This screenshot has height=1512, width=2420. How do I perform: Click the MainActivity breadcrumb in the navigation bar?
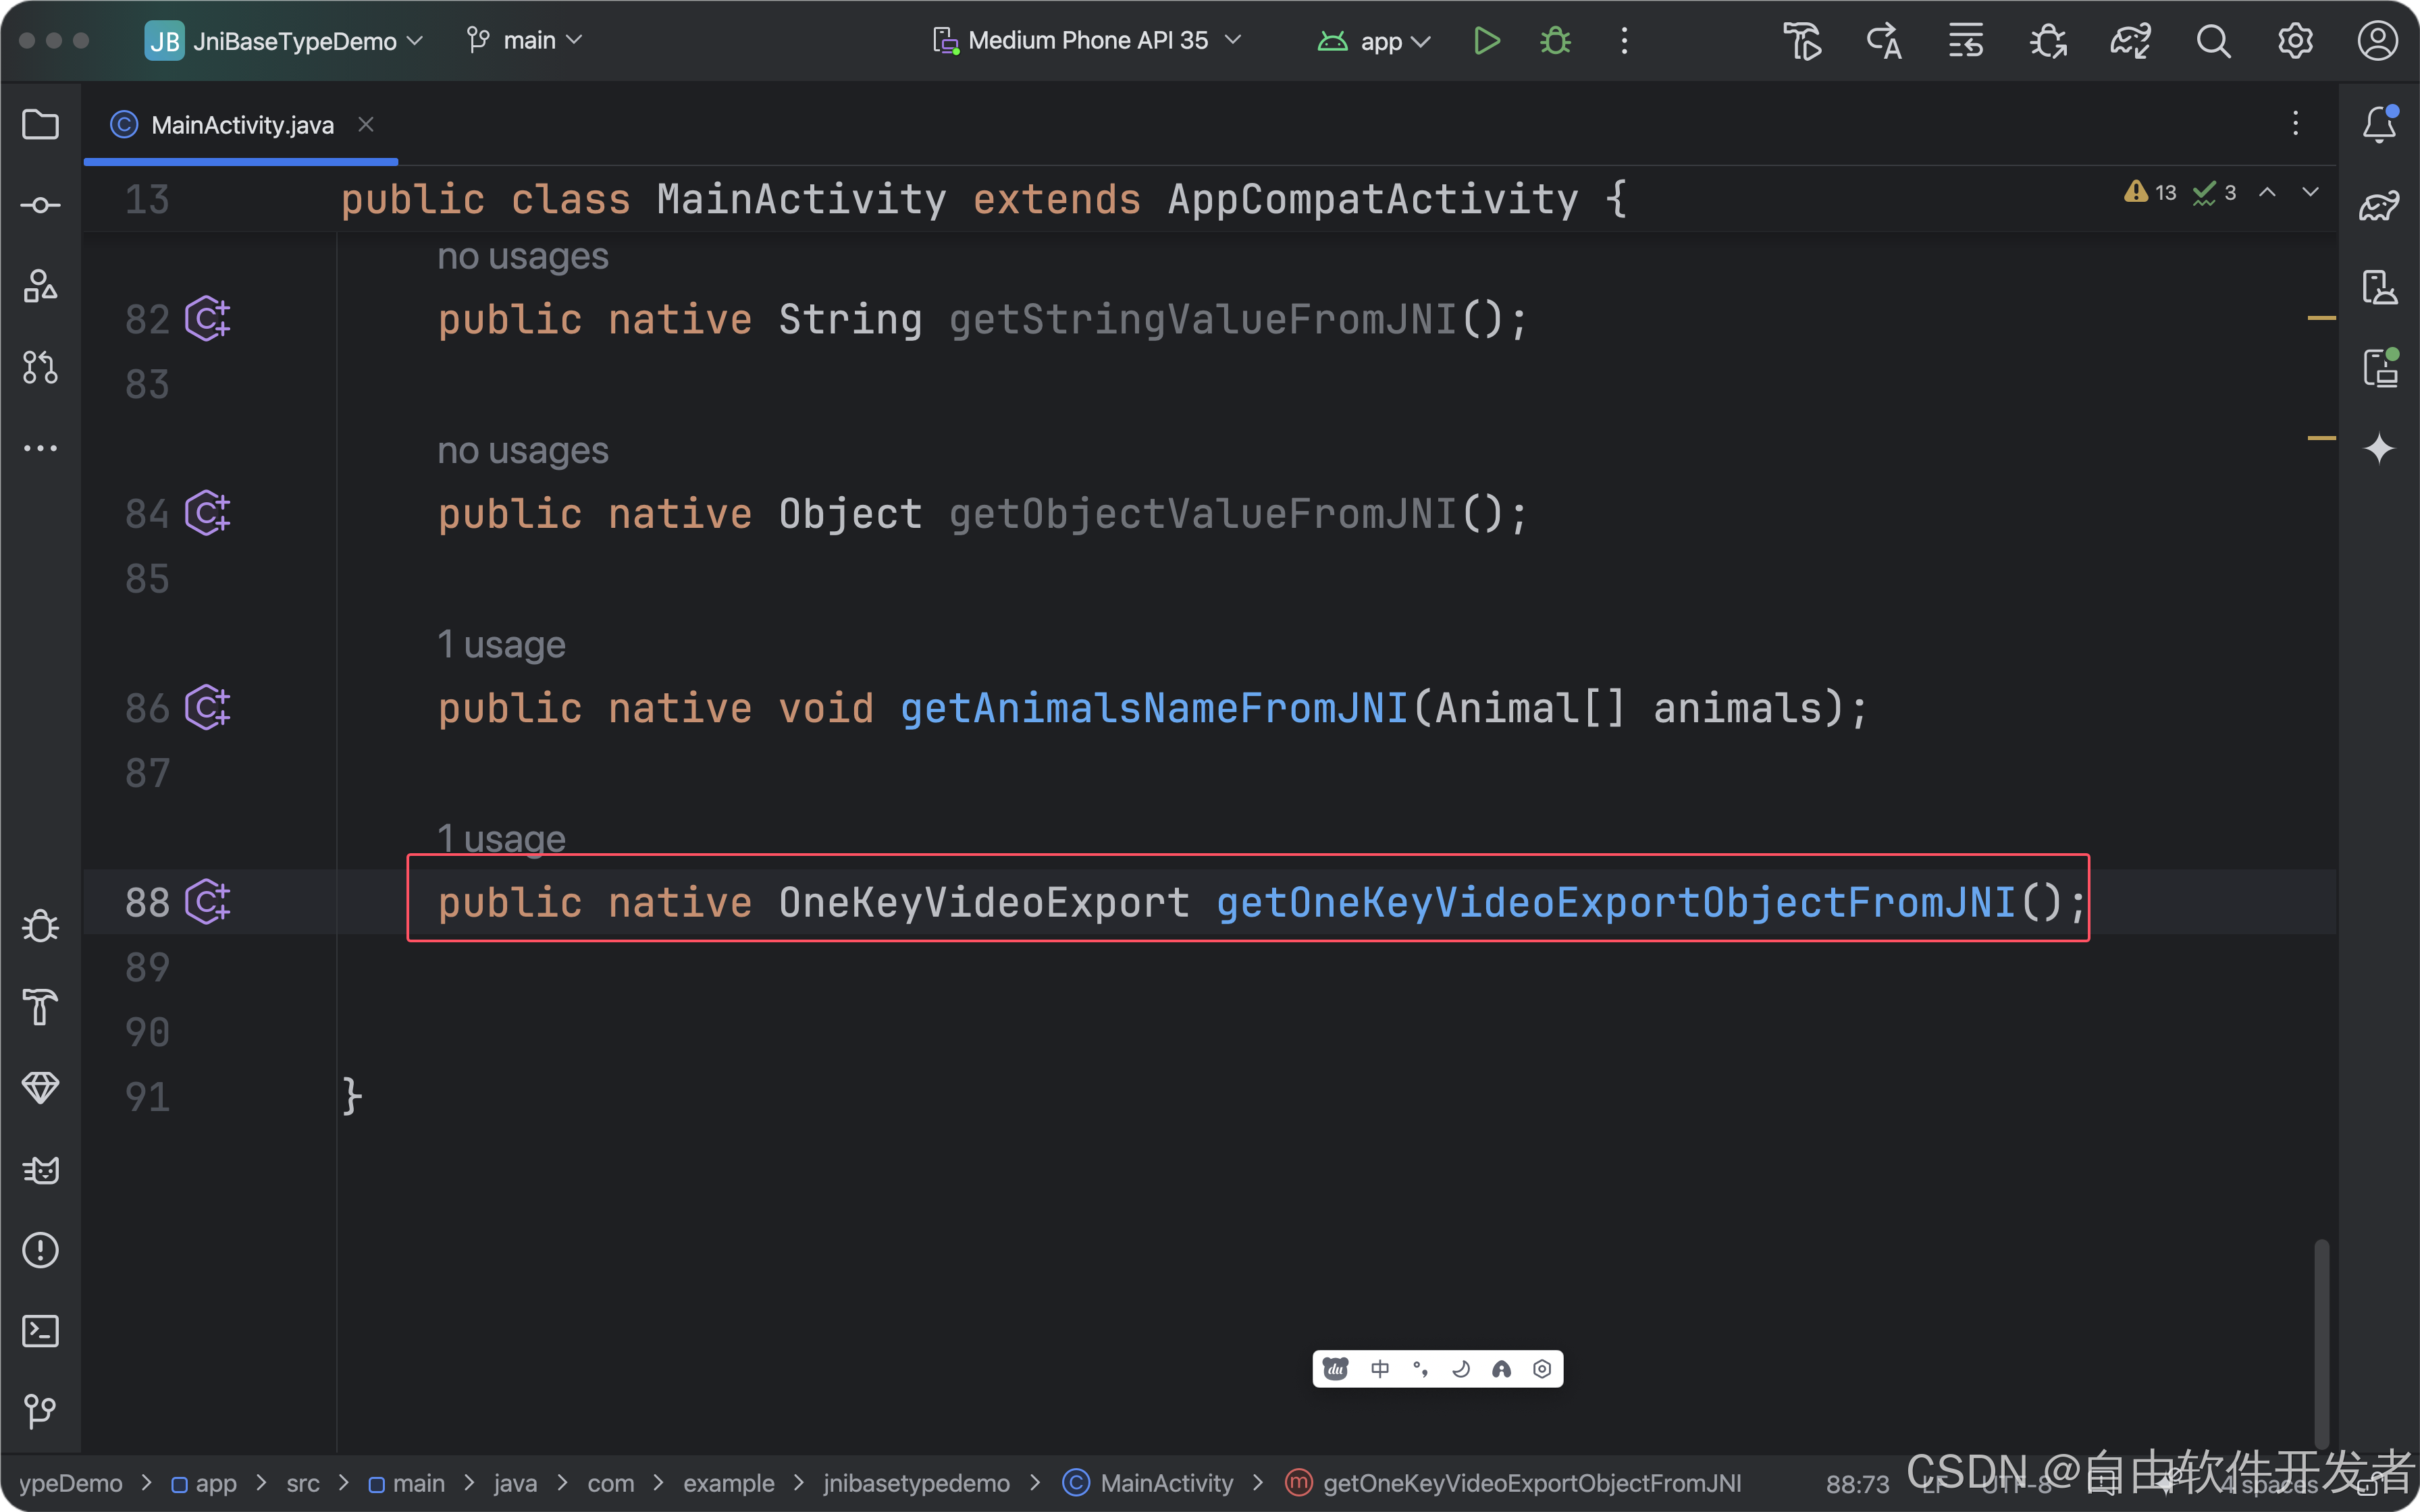[x=1165, y=1483]
